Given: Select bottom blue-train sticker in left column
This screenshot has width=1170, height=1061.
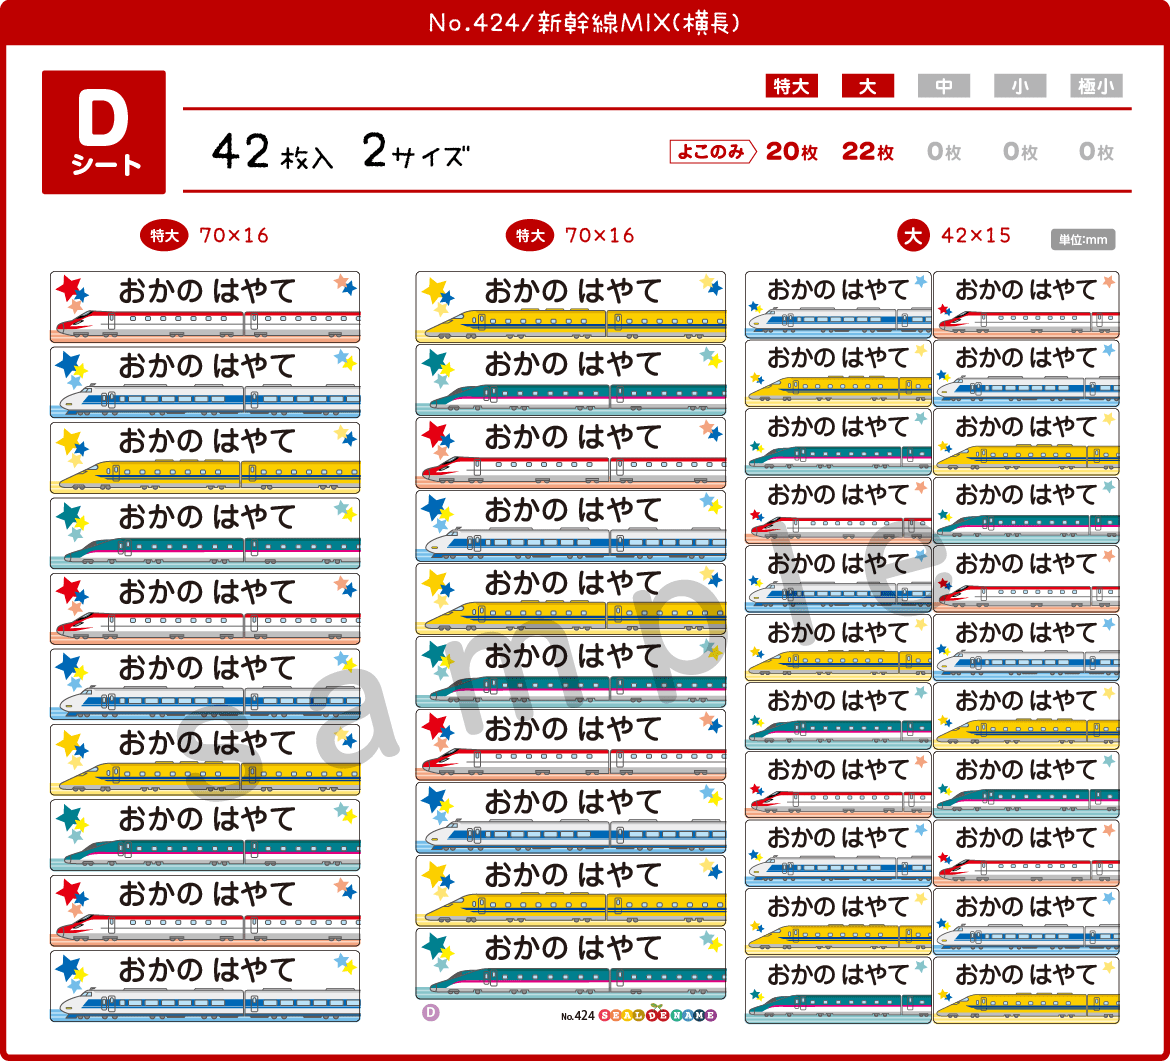Looking at the screenshot, I should (x=205, y=986).
